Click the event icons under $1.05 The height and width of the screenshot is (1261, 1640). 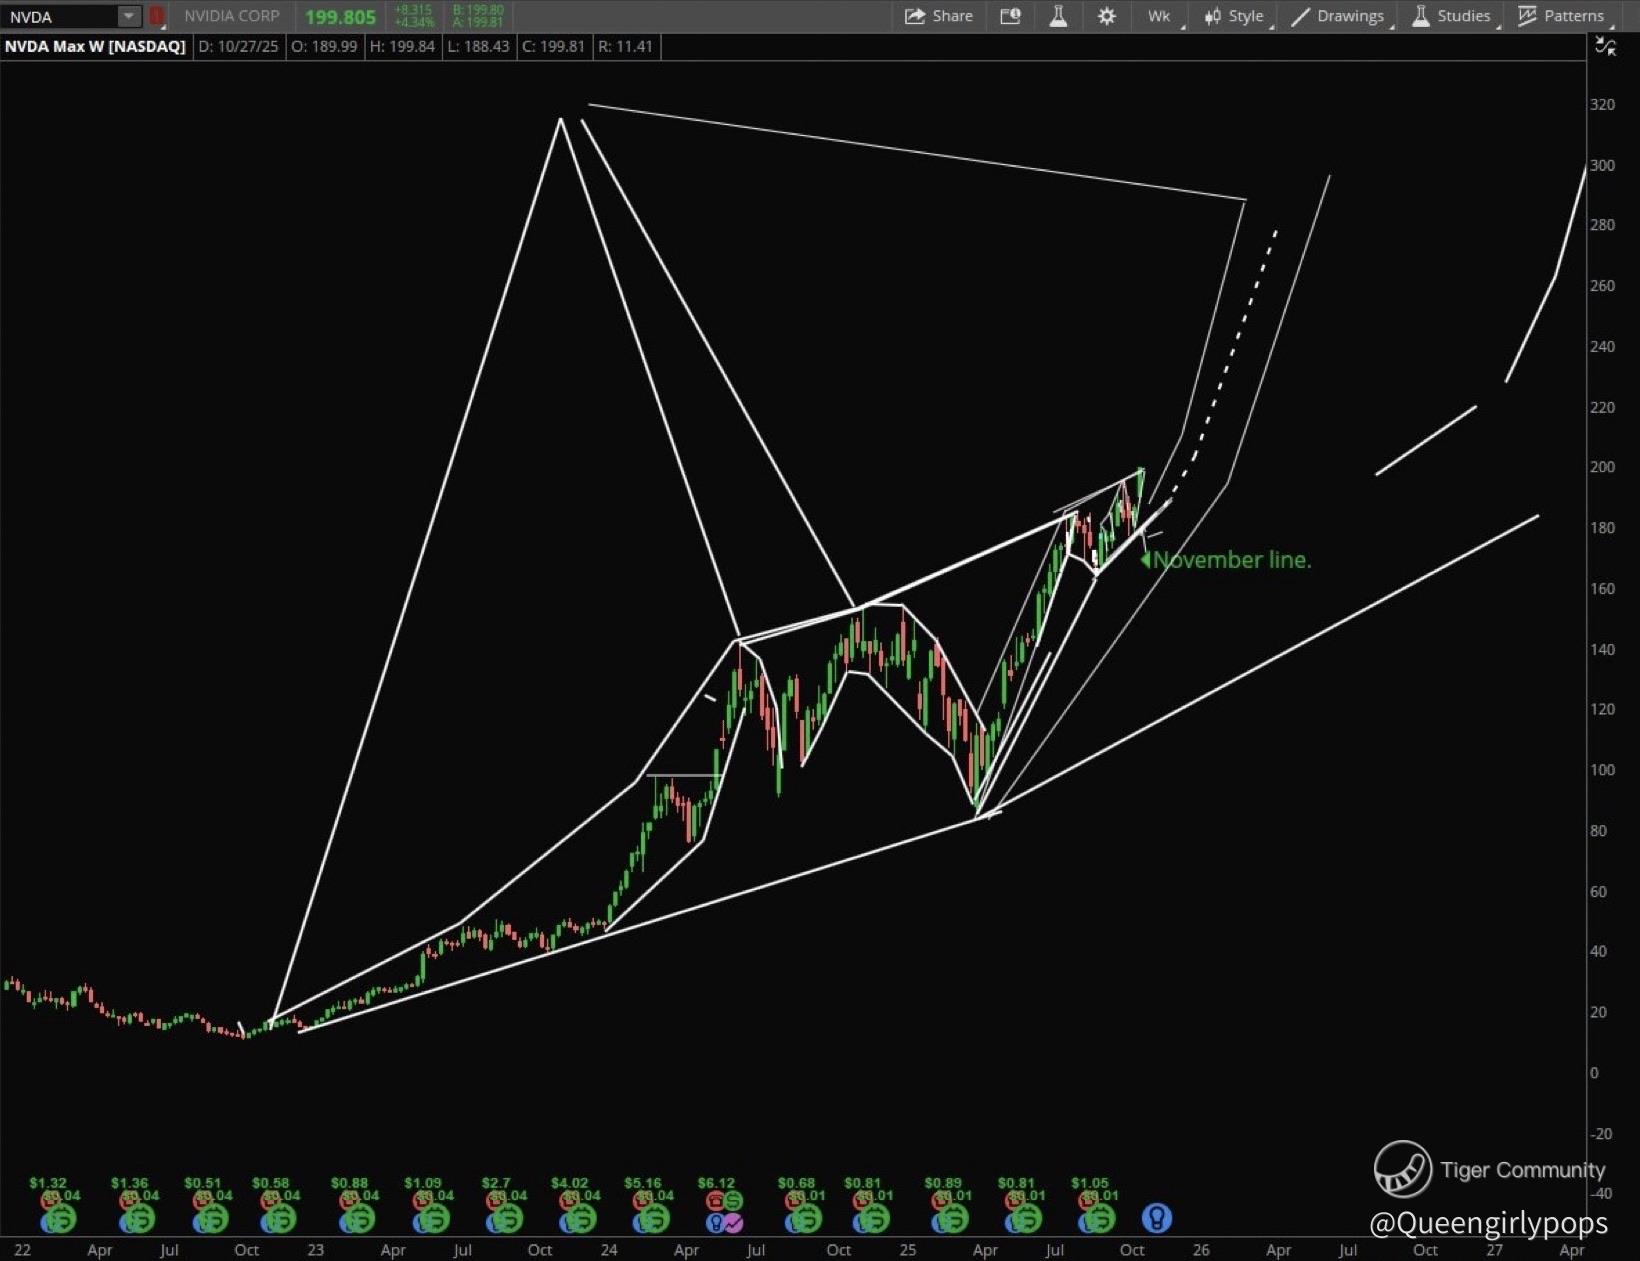(x=1095, y=1212)
